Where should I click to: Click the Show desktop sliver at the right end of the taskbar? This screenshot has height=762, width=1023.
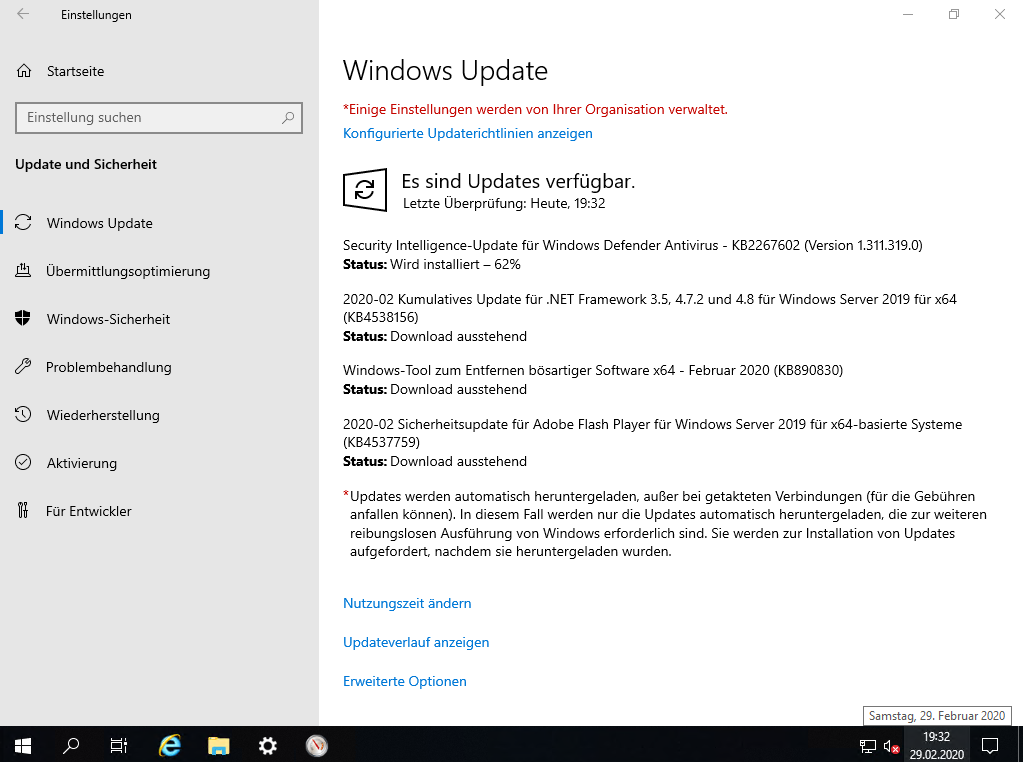[1020, 745]
